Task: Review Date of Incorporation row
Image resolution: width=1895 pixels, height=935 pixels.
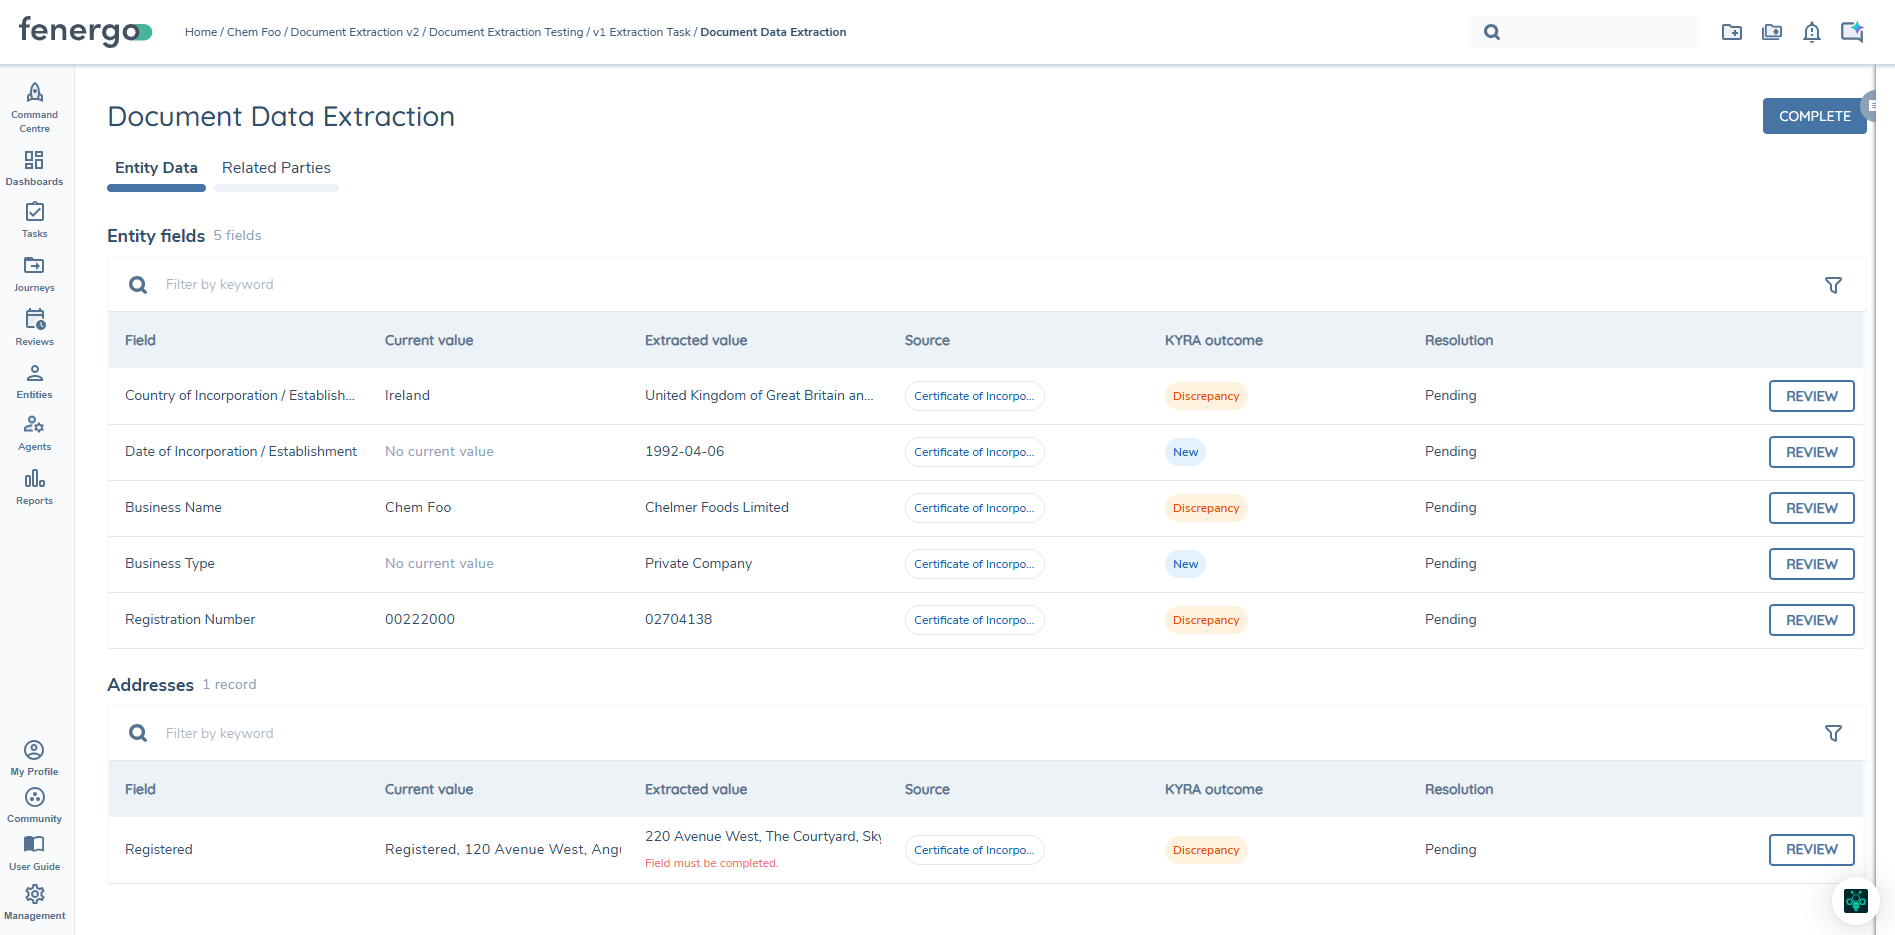Action: [x=1811, y=452]
